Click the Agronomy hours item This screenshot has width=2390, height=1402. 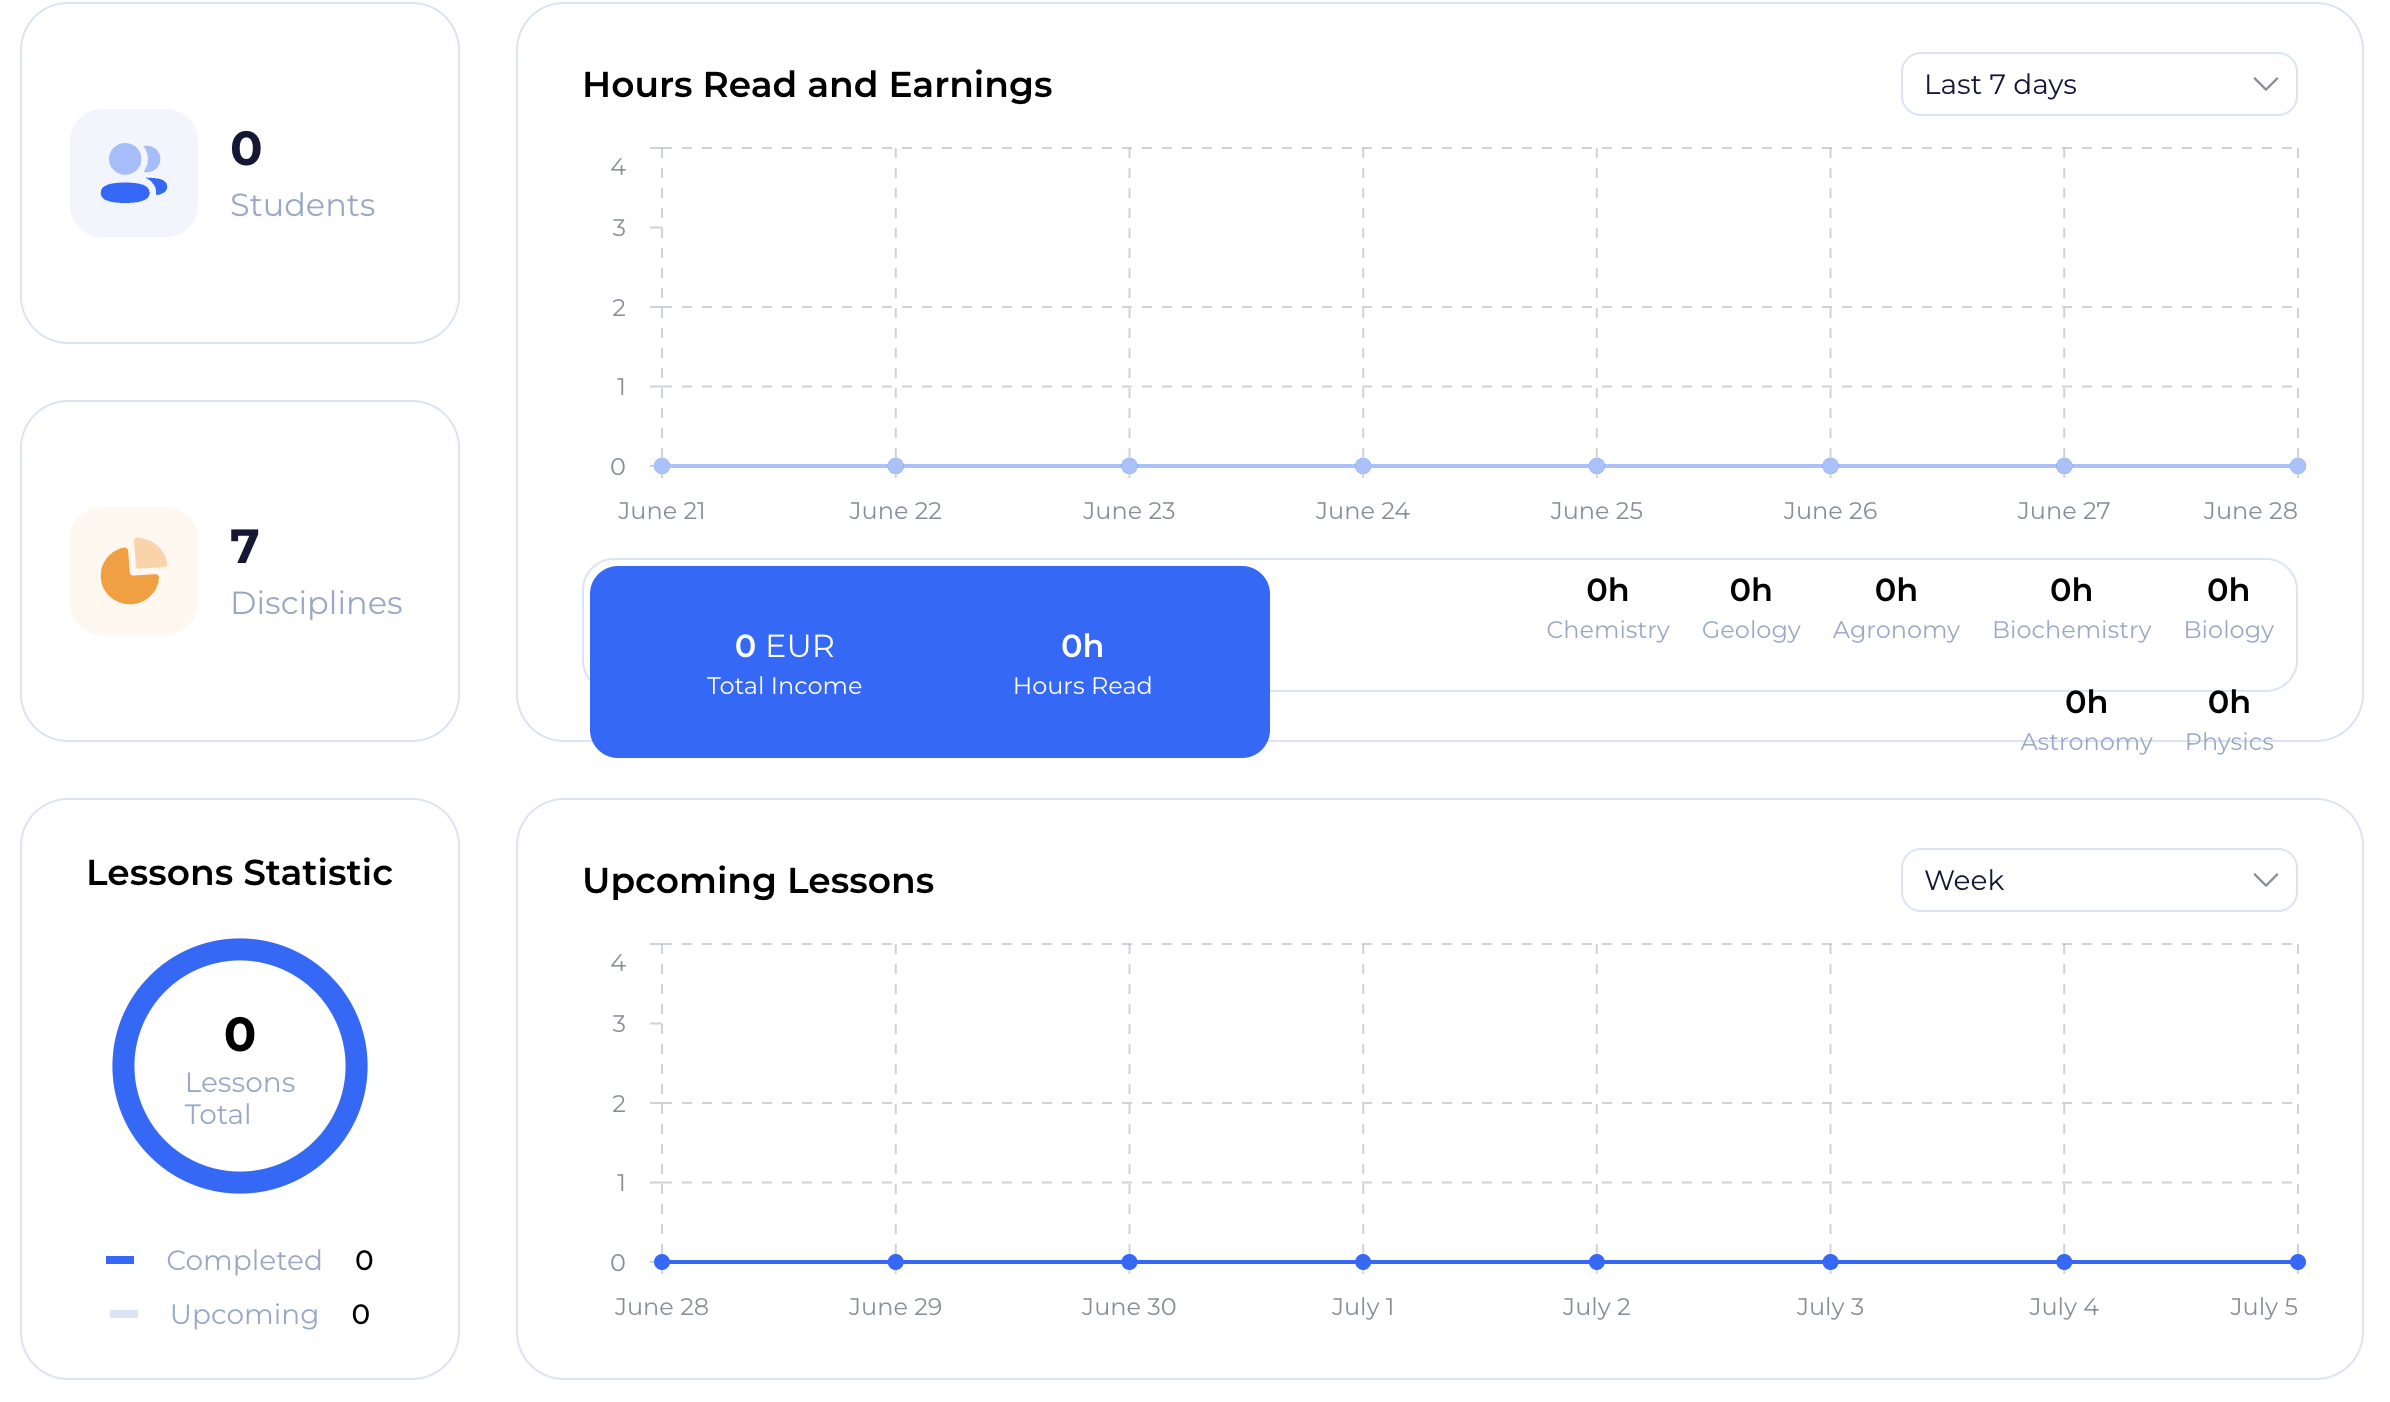point(1896,608)
